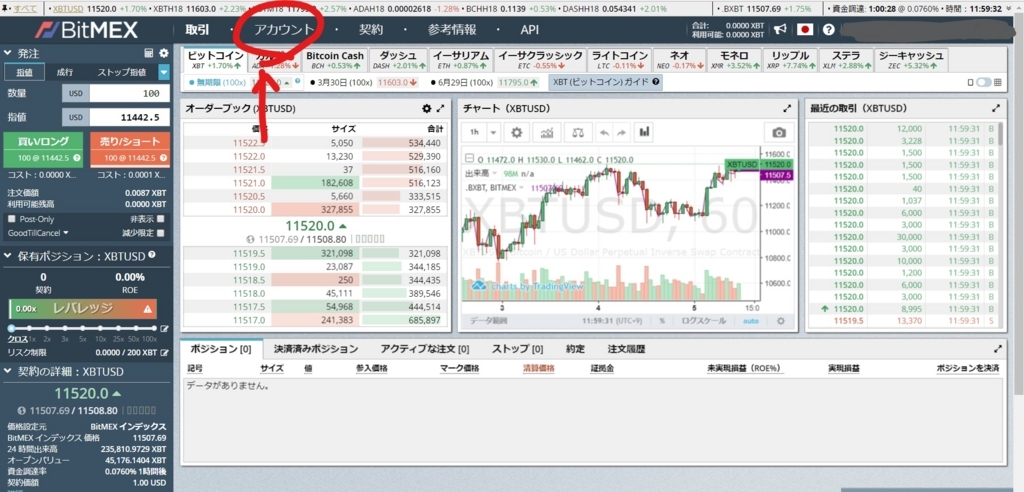
Task: Open the 取引 menu
Action: coord(197,29)
